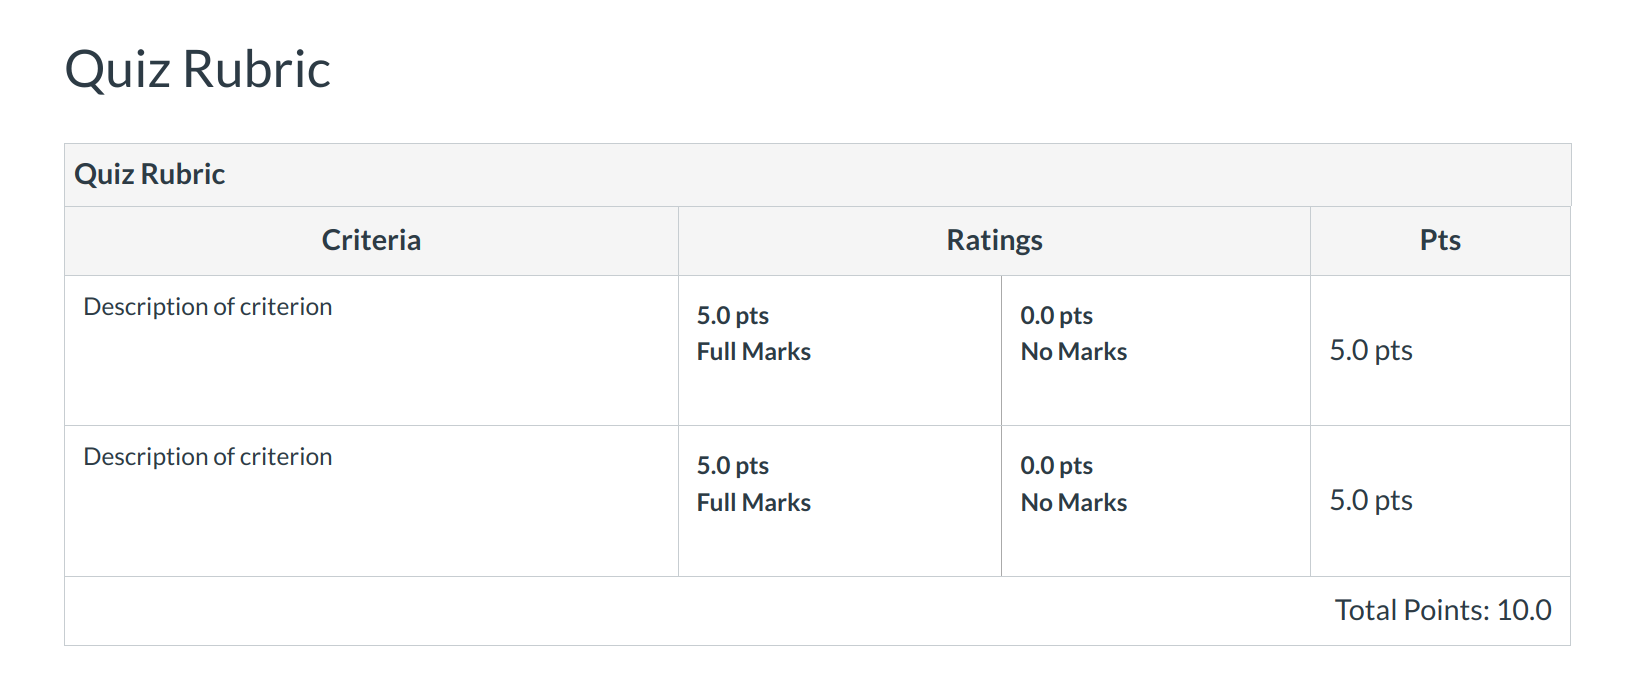This screenshot has height=680, width=1630.
Task: Click second criterion's 5.0 pts in Pts column
Action: (x=1371, y=500)
